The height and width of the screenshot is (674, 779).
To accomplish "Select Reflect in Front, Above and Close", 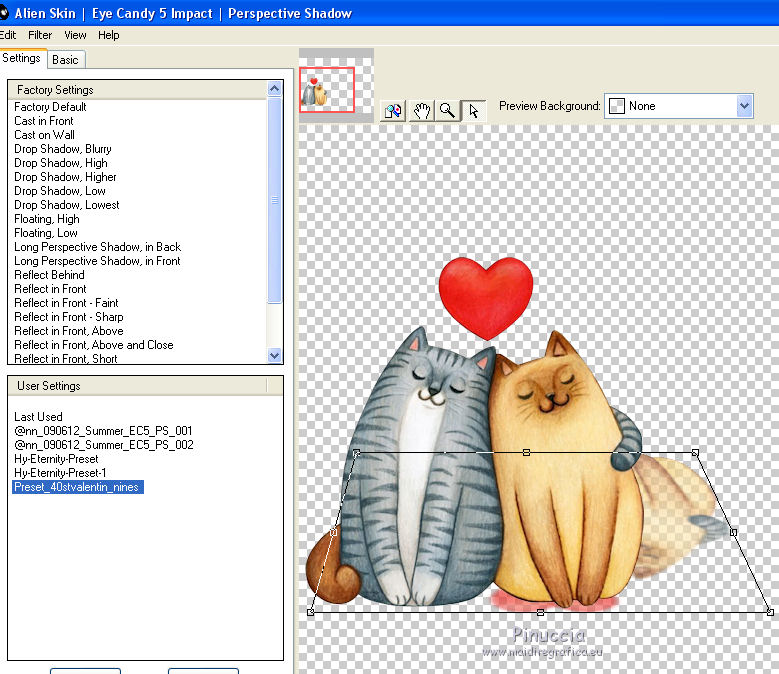I will click(93, 345).
